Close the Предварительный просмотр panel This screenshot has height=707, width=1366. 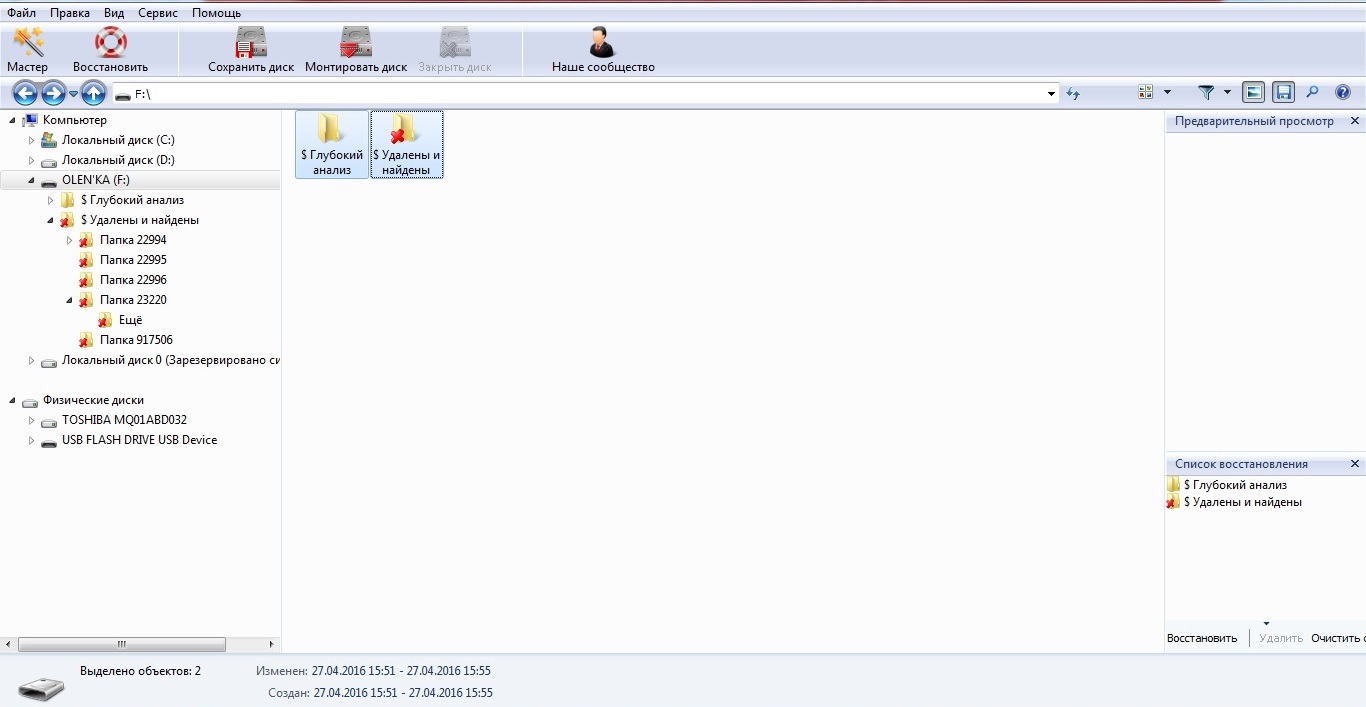(x=1355, y=121)
